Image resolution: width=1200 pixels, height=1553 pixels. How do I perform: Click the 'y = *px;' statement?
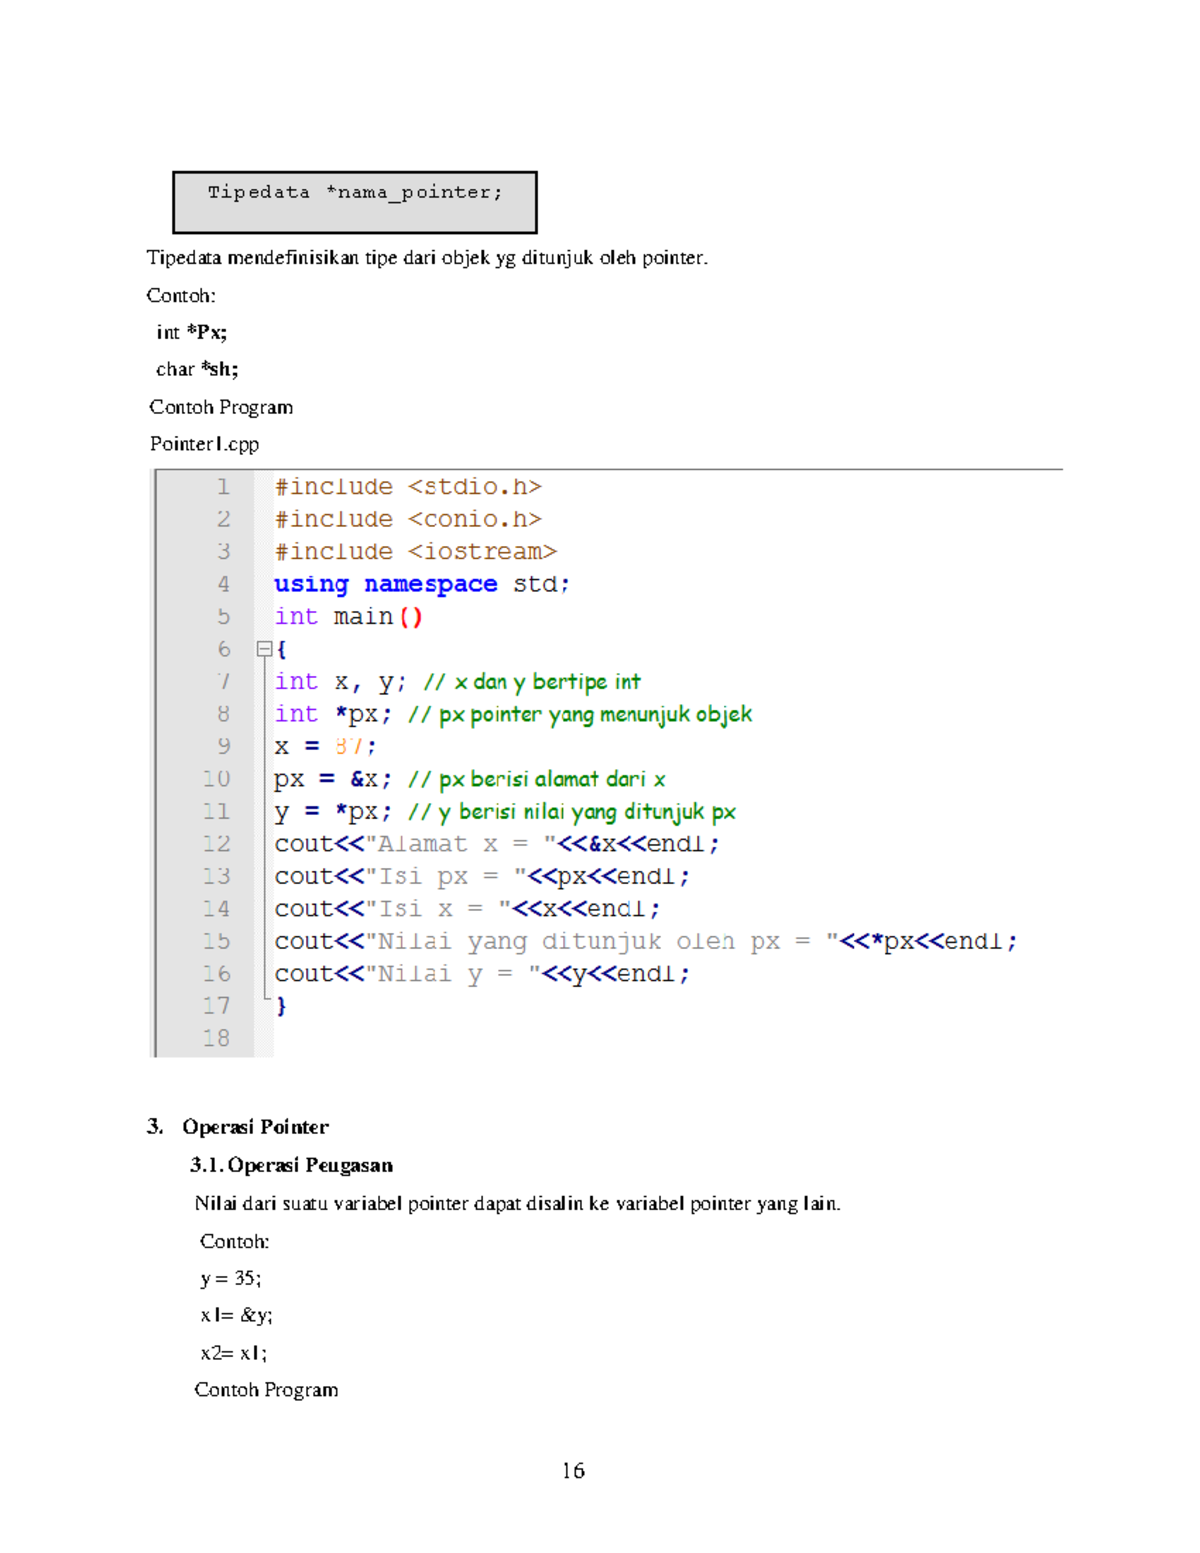pos(333,812)
